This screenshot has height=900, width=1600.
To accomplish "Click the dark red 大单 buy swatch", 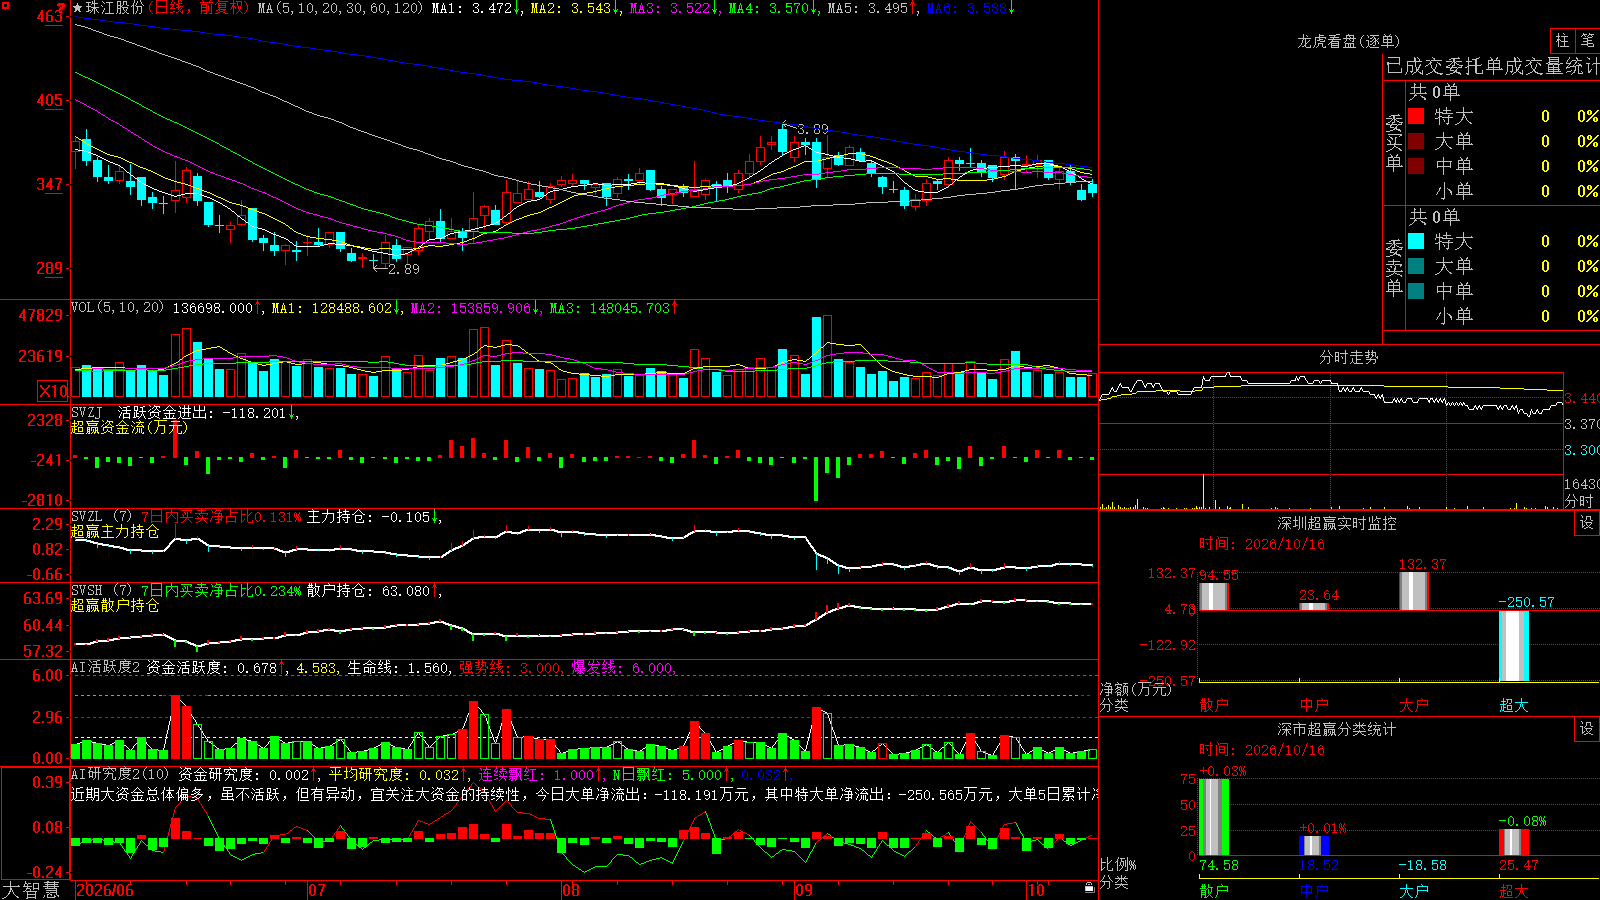I will click(1416, 141).
